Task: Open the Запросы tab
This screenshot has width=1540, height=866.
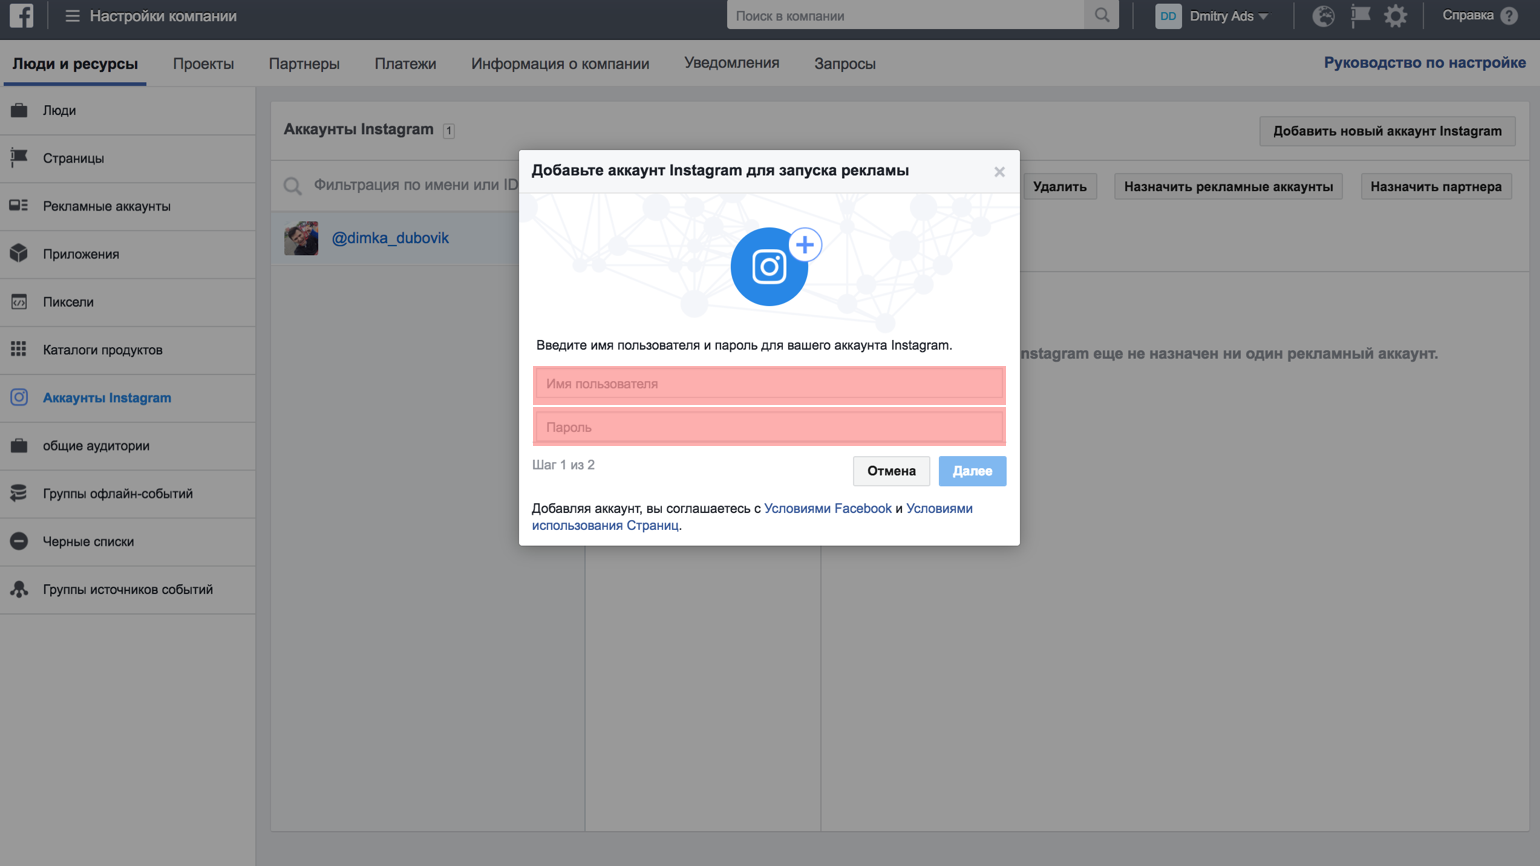Action: (845, 63)
